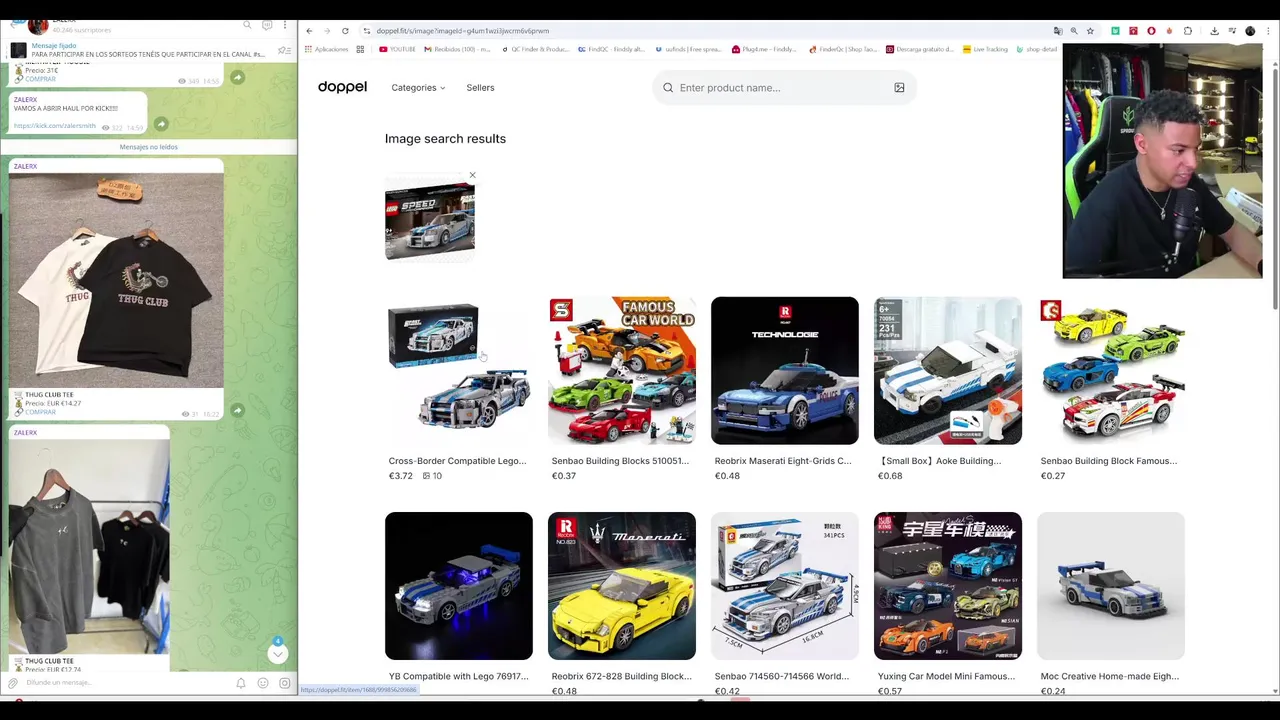Image resolution: width=1280 pixels, height=720 pixels.
Task: Click the €3.72 price of the Cross-Border Lego
Action: pos(400,476)
